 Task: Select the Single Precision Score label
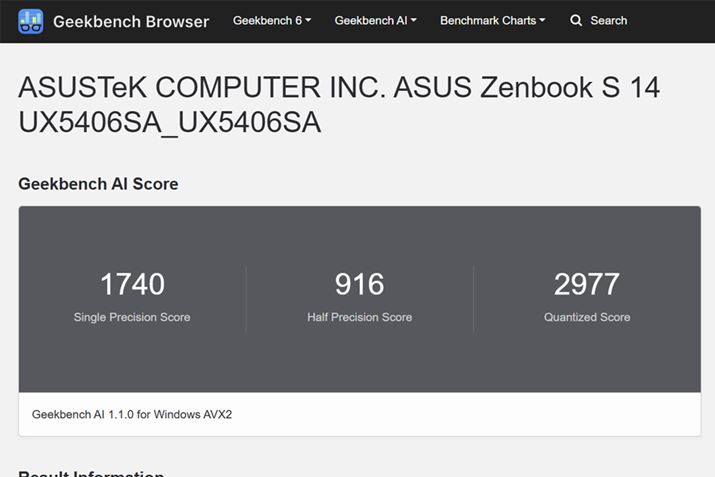pyautogui.click(x=132, y=317)
